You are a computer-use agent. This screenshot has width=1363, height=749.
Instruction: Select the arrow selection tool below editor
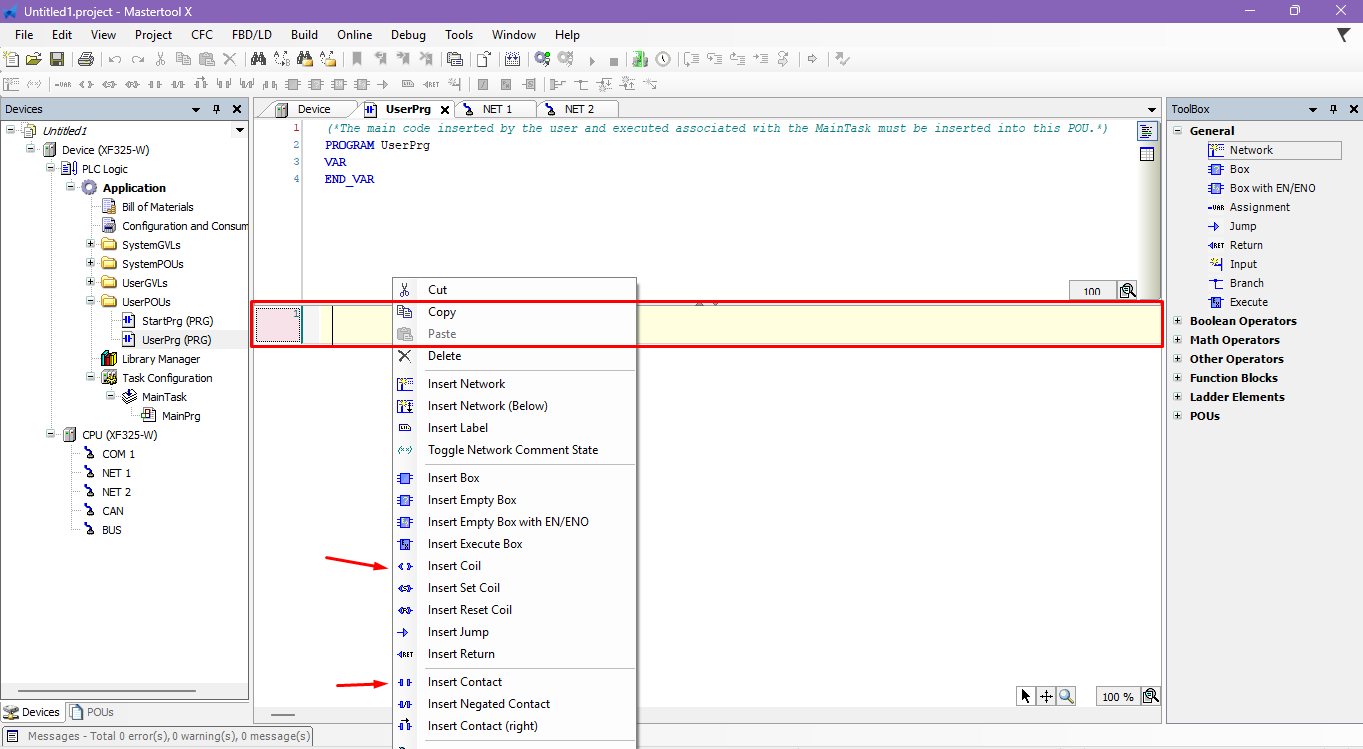(x=1025, y=696)
